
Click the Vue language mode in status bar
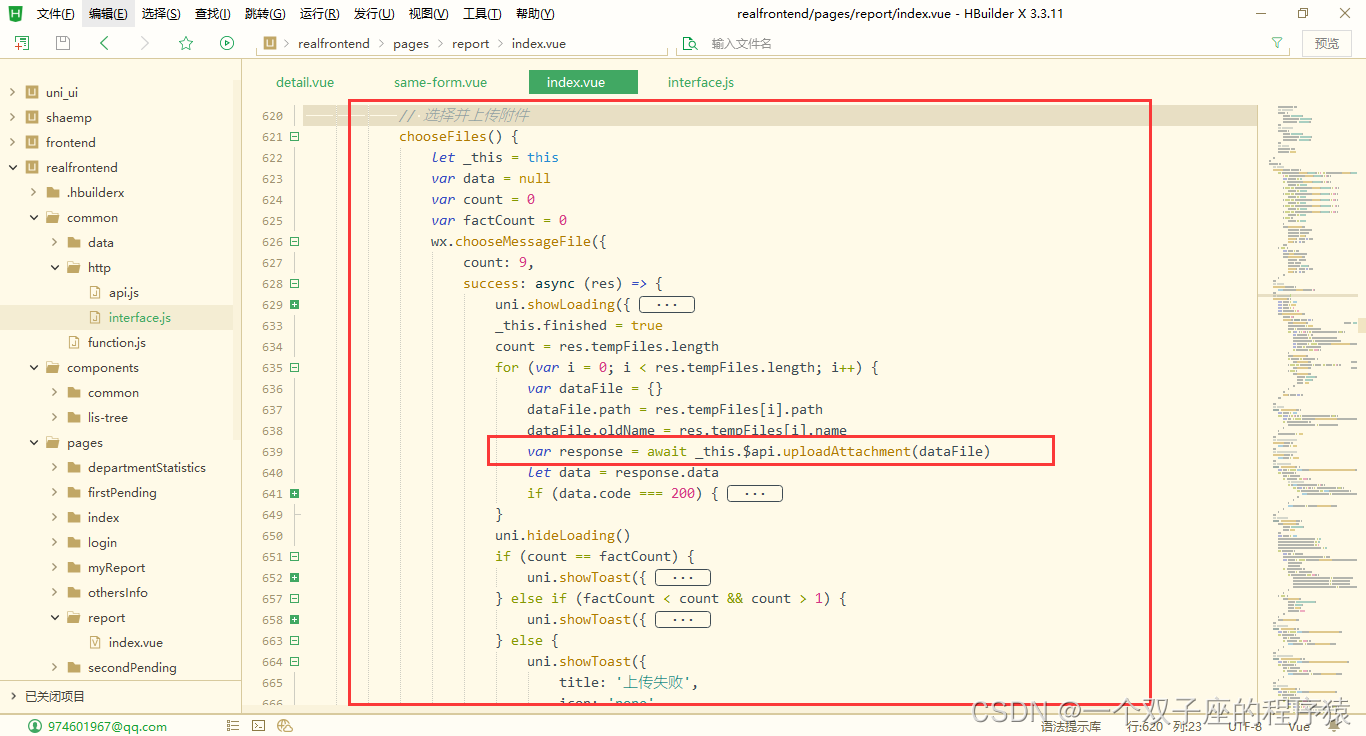1299,727
